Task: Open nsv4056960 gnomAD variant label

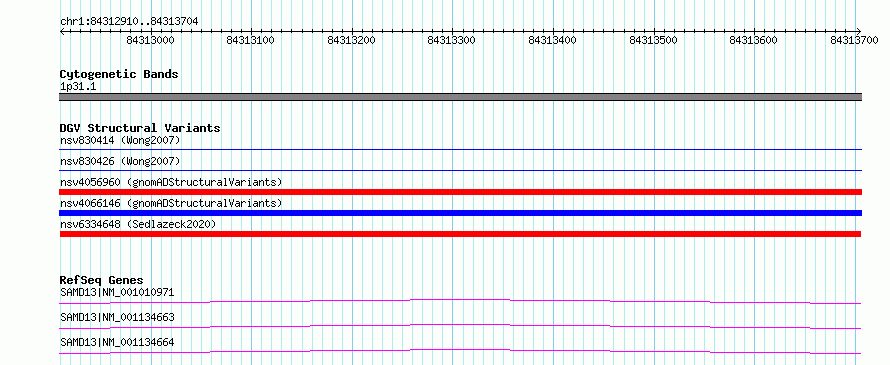Action: (171, 182)
